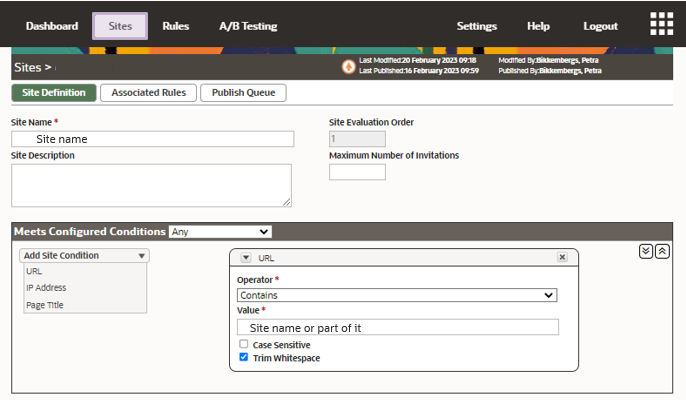
Task: Choose IP Address from site condition list
Action: pos(46,288)
